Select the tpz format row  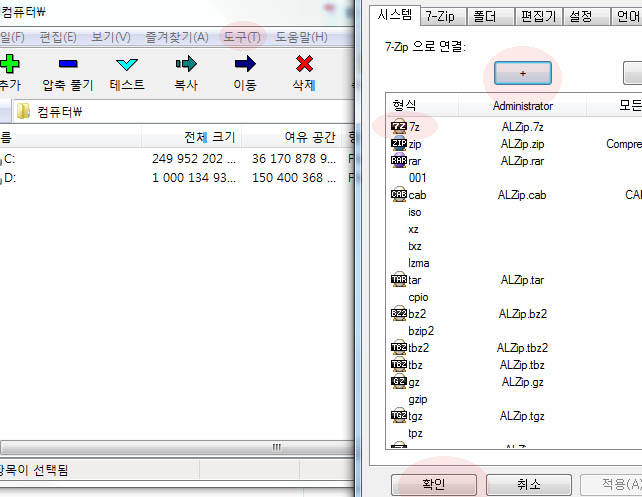tap(514, 433)
